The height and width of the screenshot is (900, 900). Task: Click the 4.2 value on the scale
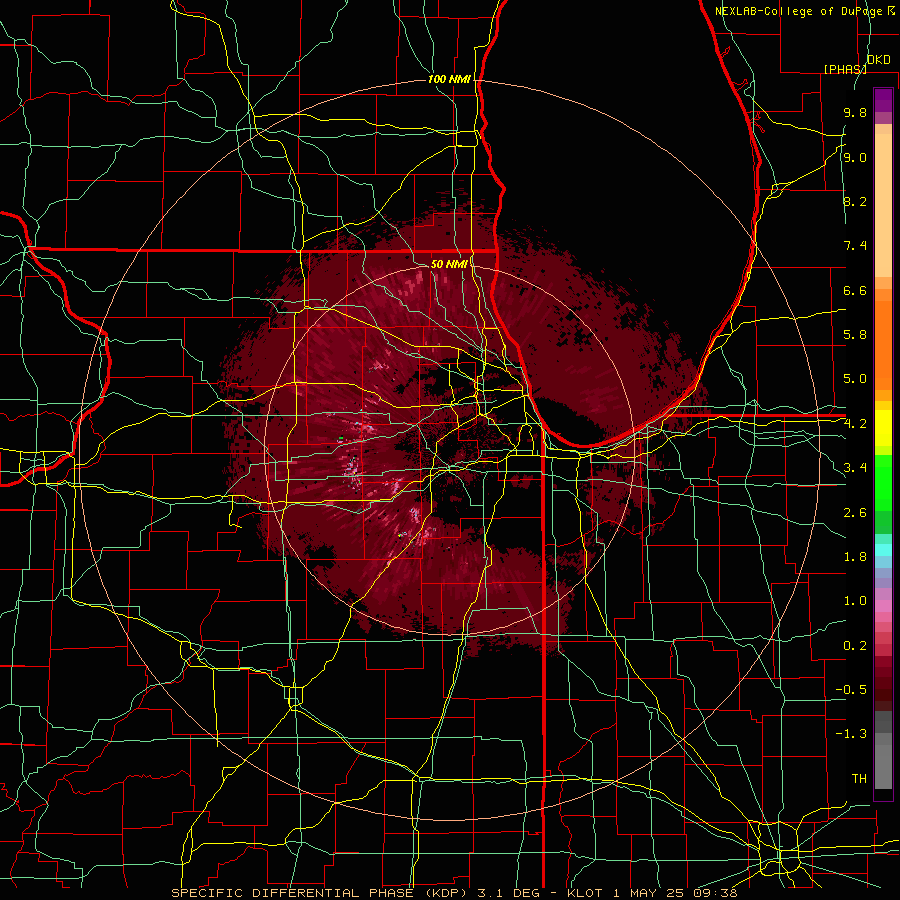855,424
